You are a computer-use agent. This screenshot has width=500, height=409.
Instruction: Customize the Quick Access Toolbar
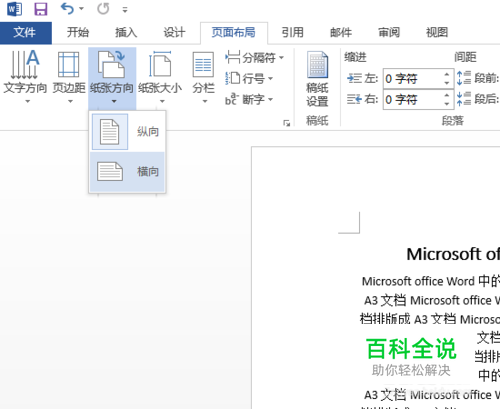click(x=125, y=10)
